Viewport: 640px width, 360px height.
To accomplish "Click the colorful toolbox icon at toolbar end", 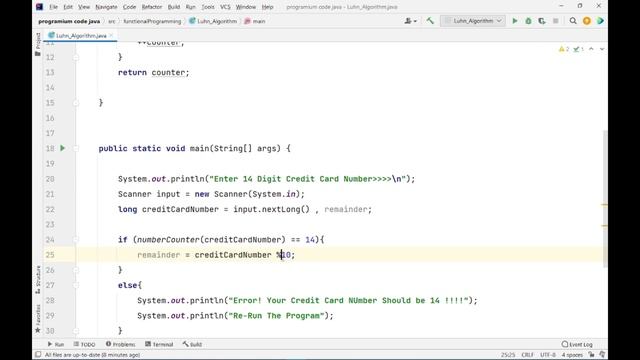I will pos(600,21).
